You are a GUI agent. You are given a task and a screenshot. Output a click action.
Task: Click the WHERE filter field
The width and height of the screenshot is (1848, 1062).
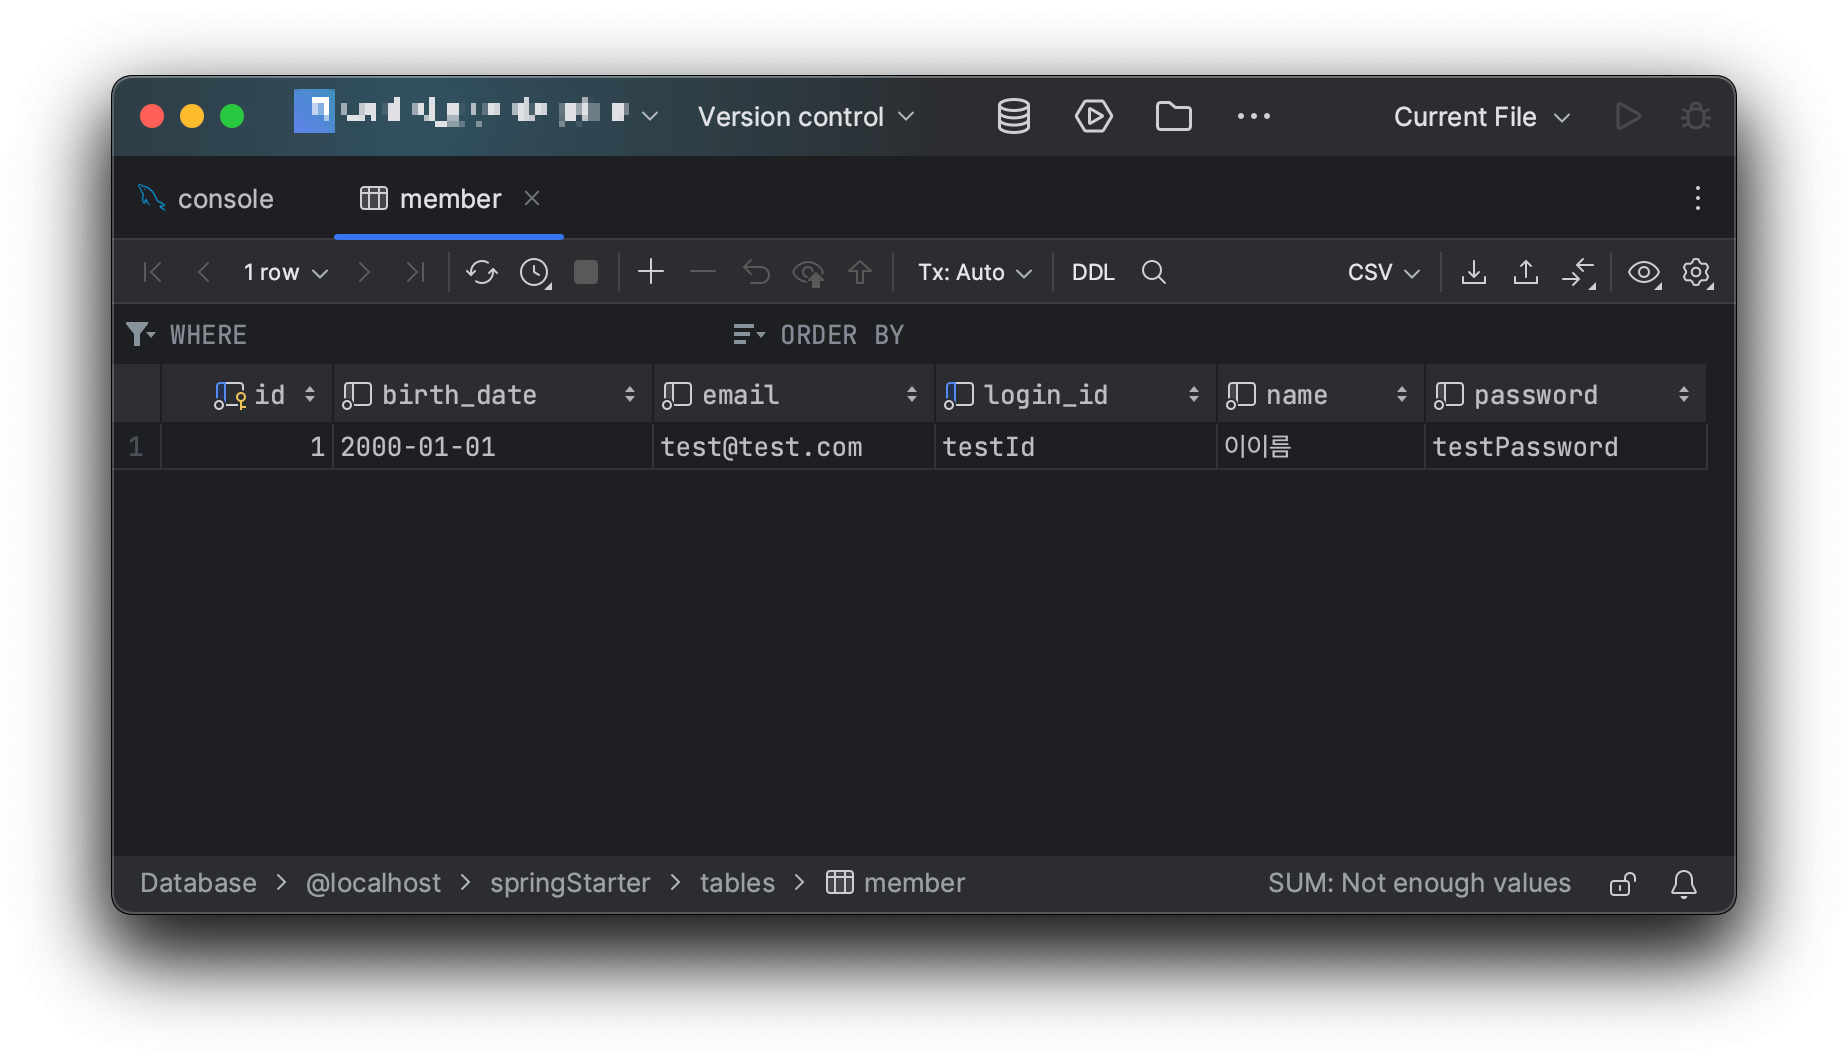[x=420, y=335]
